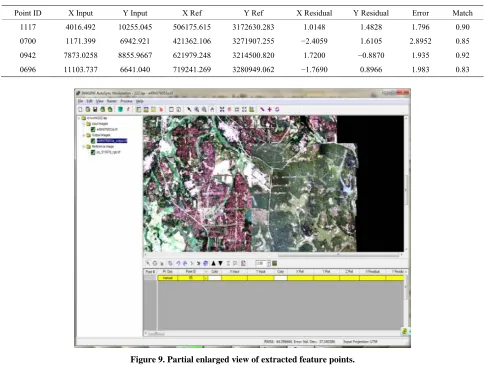
Task: Click the purple diagonal line tool icon
Action: point(262,109)
